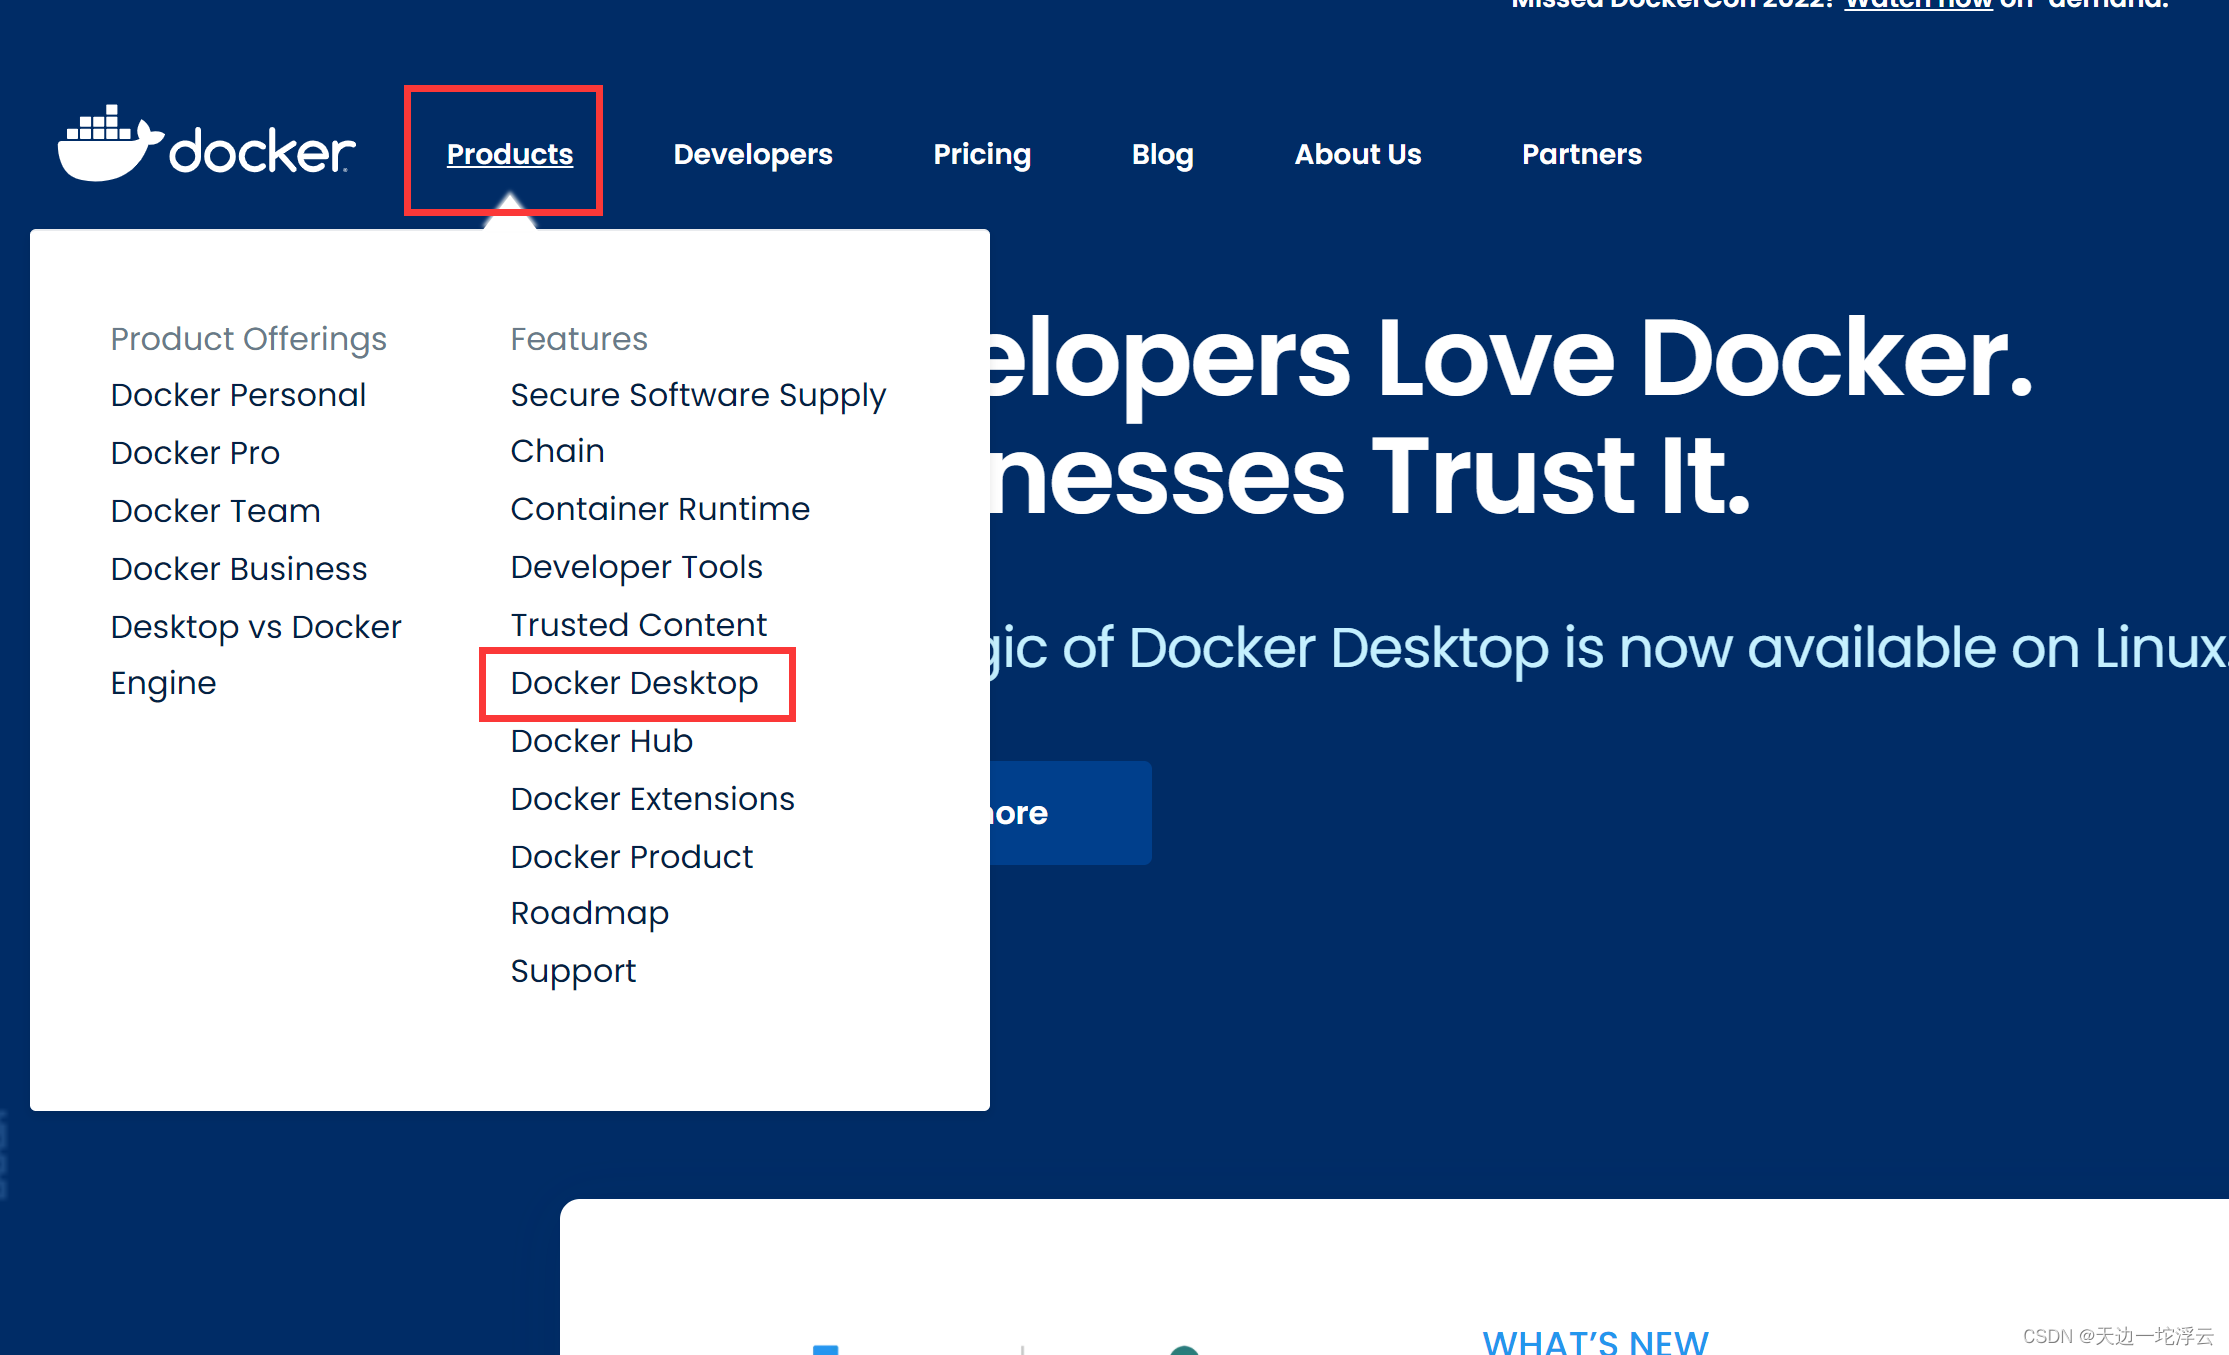2229x1355 pixels.
Task: Choose Docker Pro offering
Action: pos(195,453)
